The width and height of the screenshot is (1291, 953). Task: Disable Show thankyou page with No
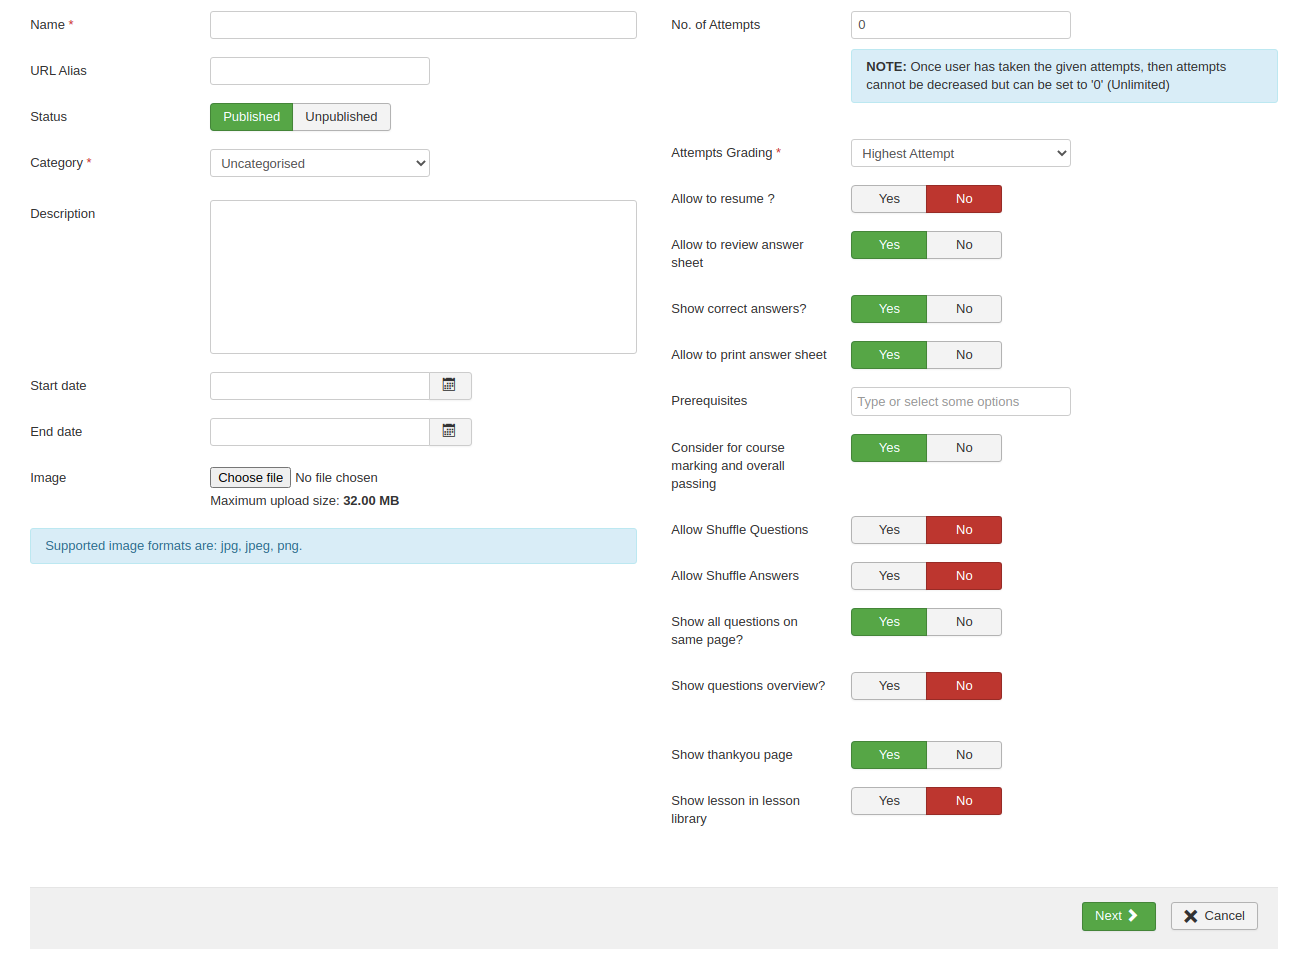tap(963, 755)
